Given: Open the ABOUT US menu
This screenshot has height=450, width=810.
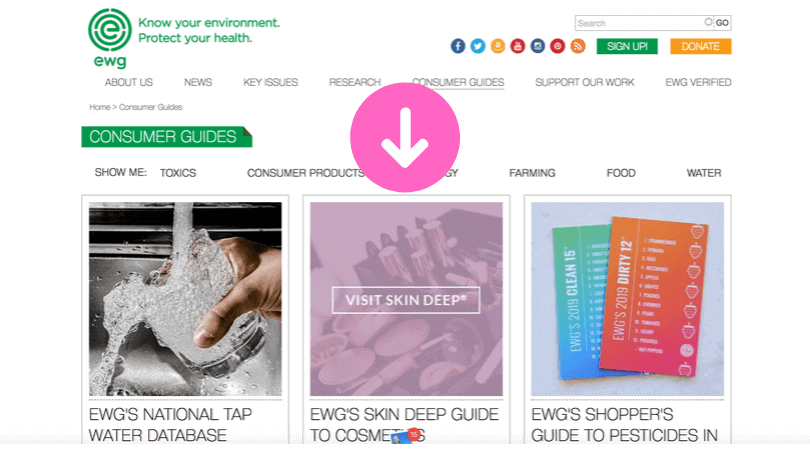Looking at the screenshot, I should pyautogui.click(x=129, y=82).
